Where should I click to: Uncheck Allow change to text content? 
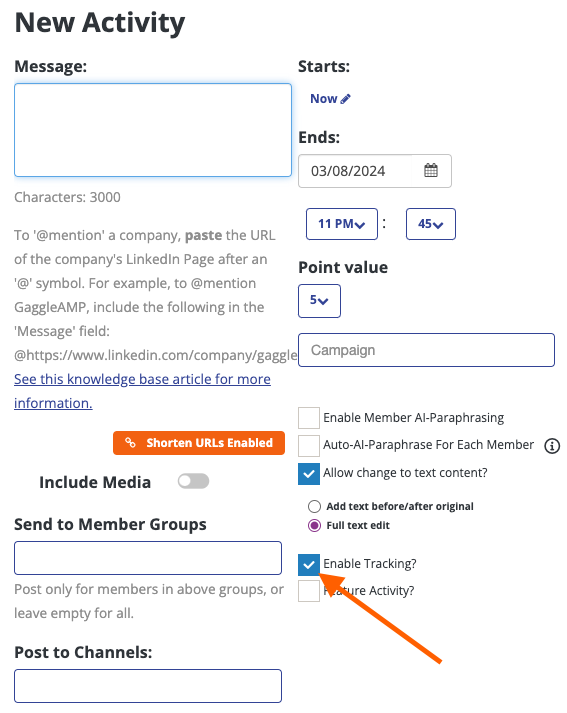coord(309,474)
